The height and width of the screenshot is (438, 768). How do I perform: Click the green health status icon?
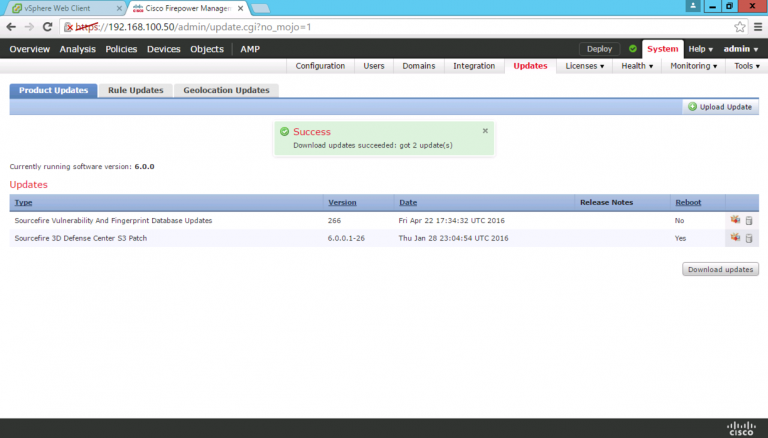633,49
